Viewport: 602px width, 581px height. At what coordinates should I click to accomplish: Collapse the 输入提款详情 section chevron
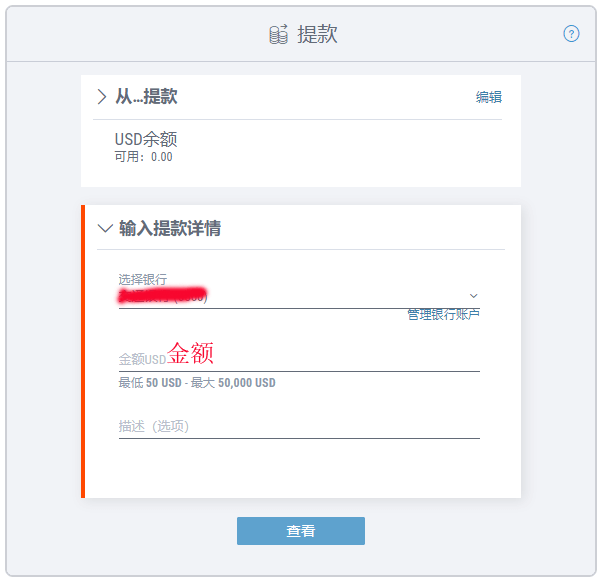(x=105, y=228)
